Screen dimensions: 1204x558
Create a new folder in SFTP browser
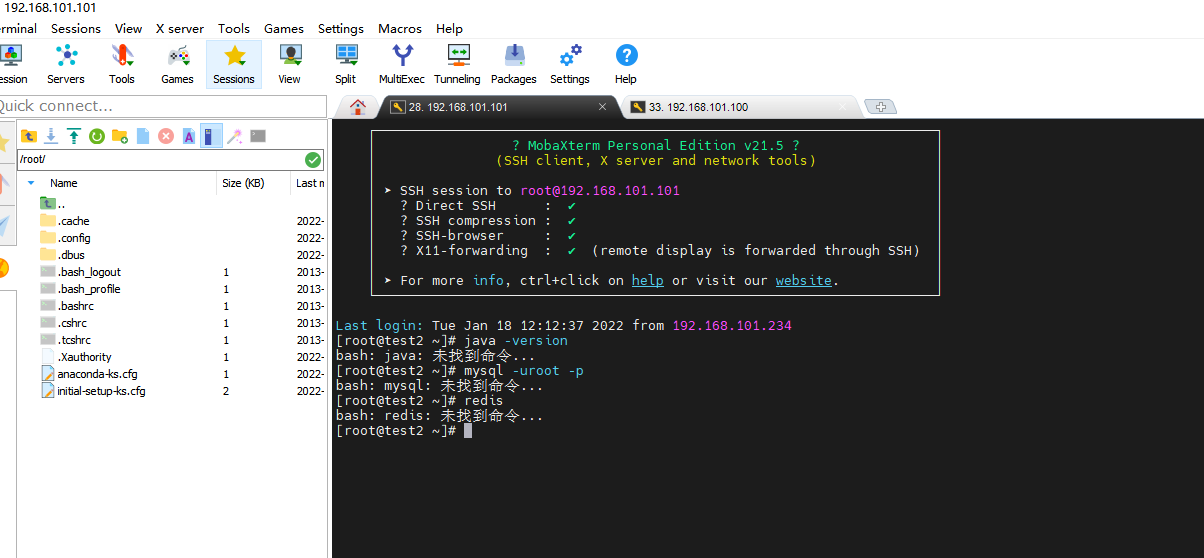120,136
